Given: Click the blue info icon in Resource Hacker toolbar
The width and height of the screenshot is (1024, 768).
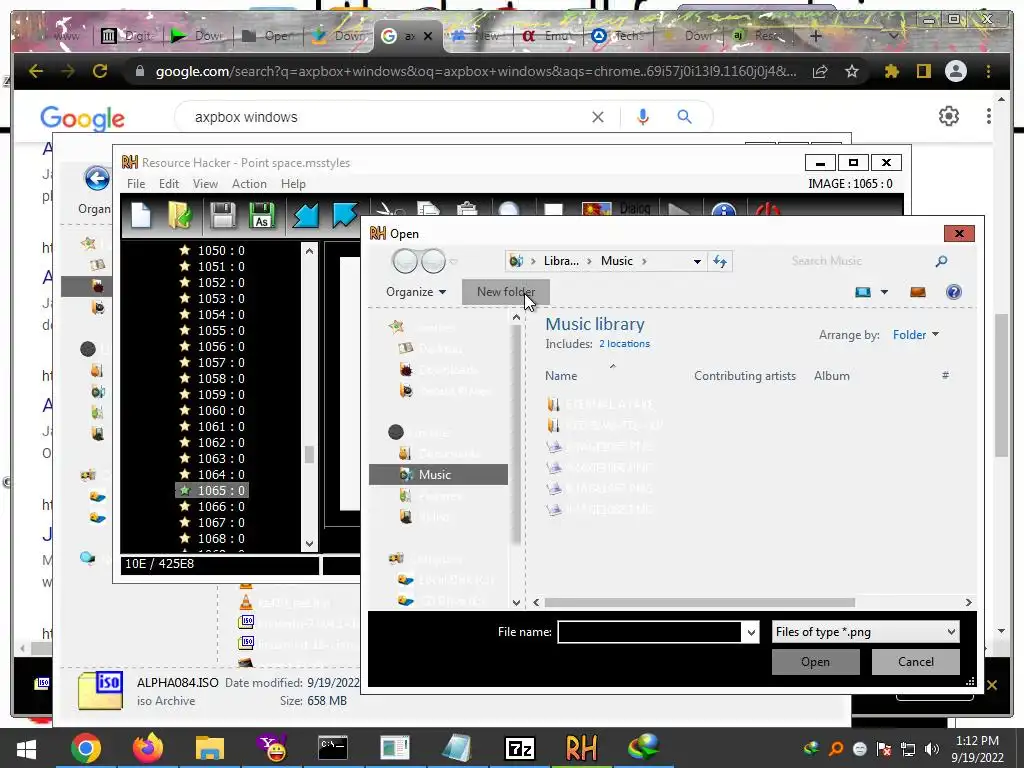Looking at the screenshot, I should [x=724, y=210].
